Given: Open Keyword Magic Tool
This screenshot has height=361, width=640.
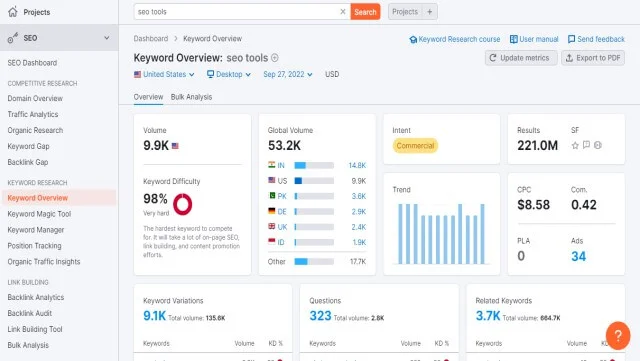Looking at the screenshot, I should (39, 214).
